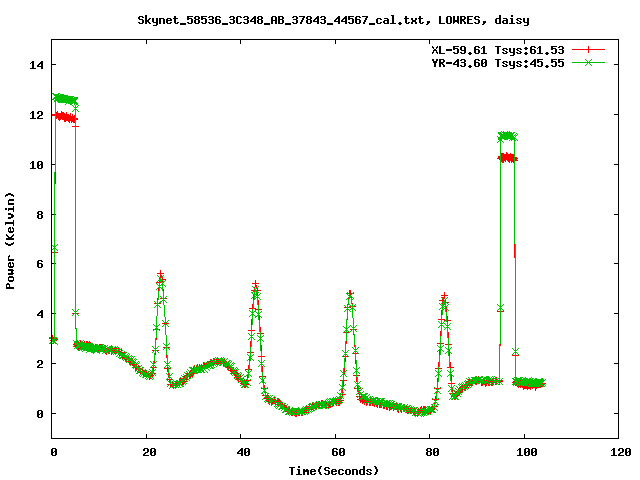Click x-axis tick label 20
Image resolution: width=640 pixels, height=480 pixels.
pyautogui.click(x=149, y=452)
